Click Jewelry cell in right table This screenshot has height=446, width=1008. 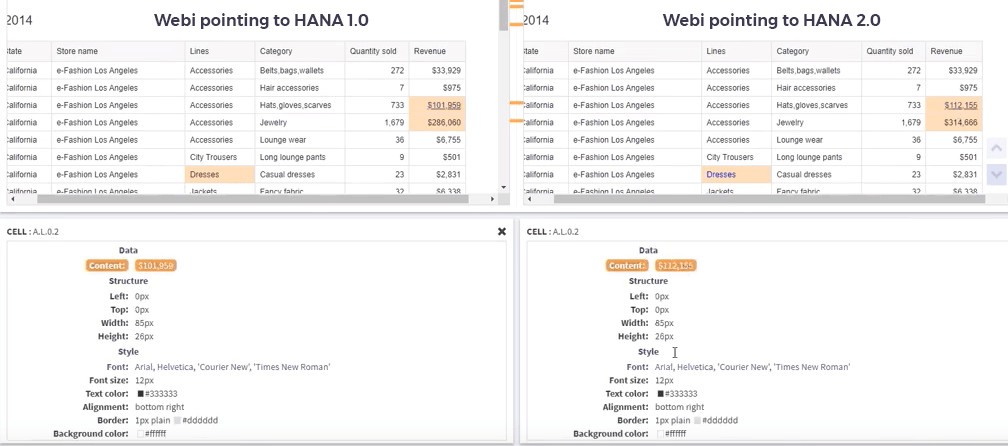coord(816,122)
